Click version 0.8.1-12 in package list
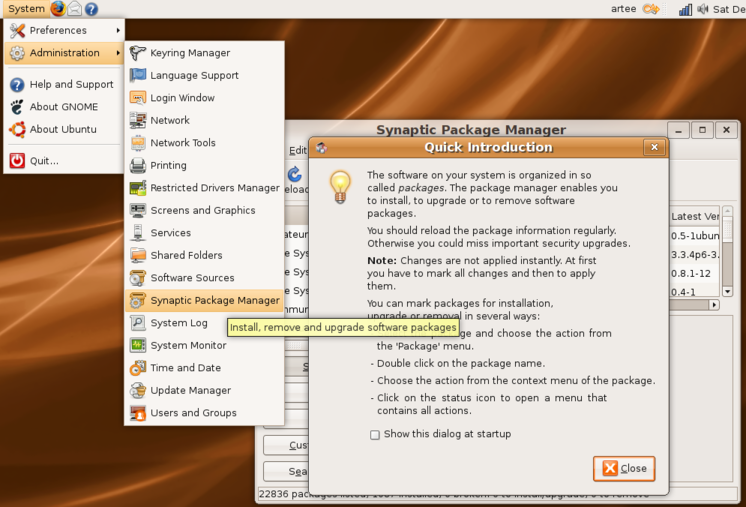Screen dimensions: 746x507 coord(691,273)
